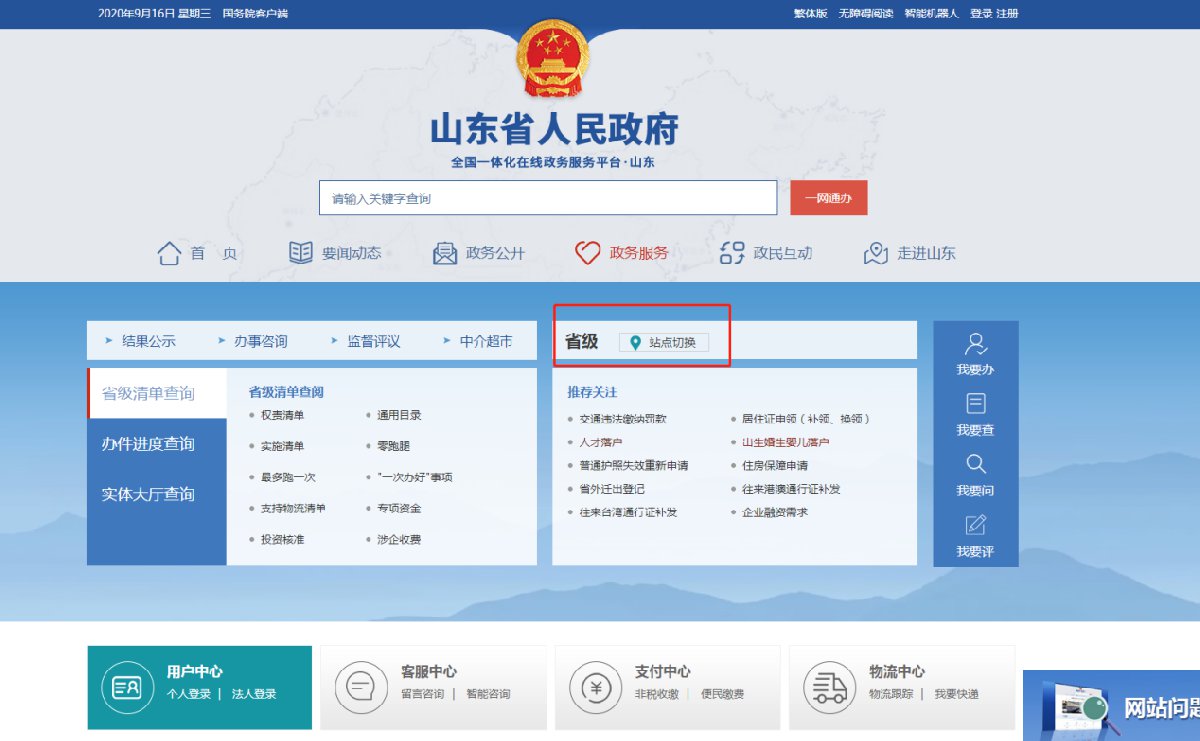Open 我要评 pencil edit icon in sidebar
The image size is (1200, 741).
(x=976, y=525)
